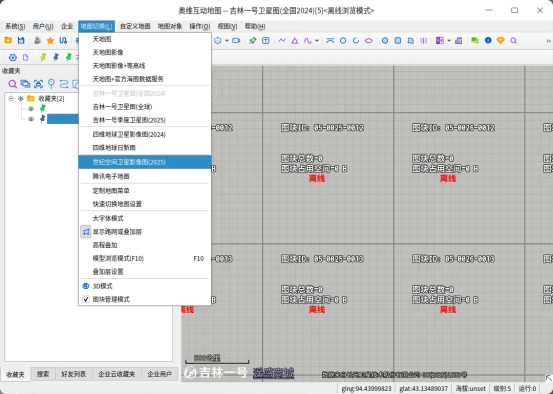Click the purple split-panel layout icon
Screen dimensions: 553x394
click(x=440, y=41)
